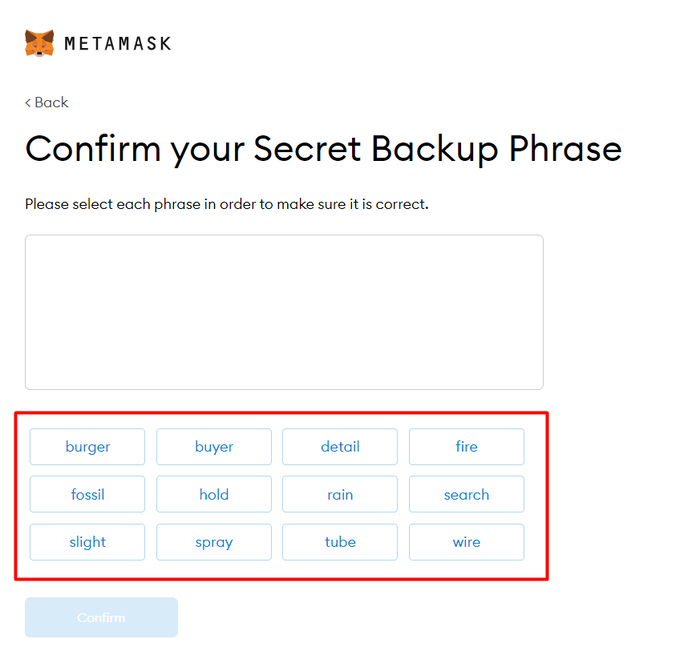Click the "fossil" word button
The image size is (700, 659).
click(87, 494)
